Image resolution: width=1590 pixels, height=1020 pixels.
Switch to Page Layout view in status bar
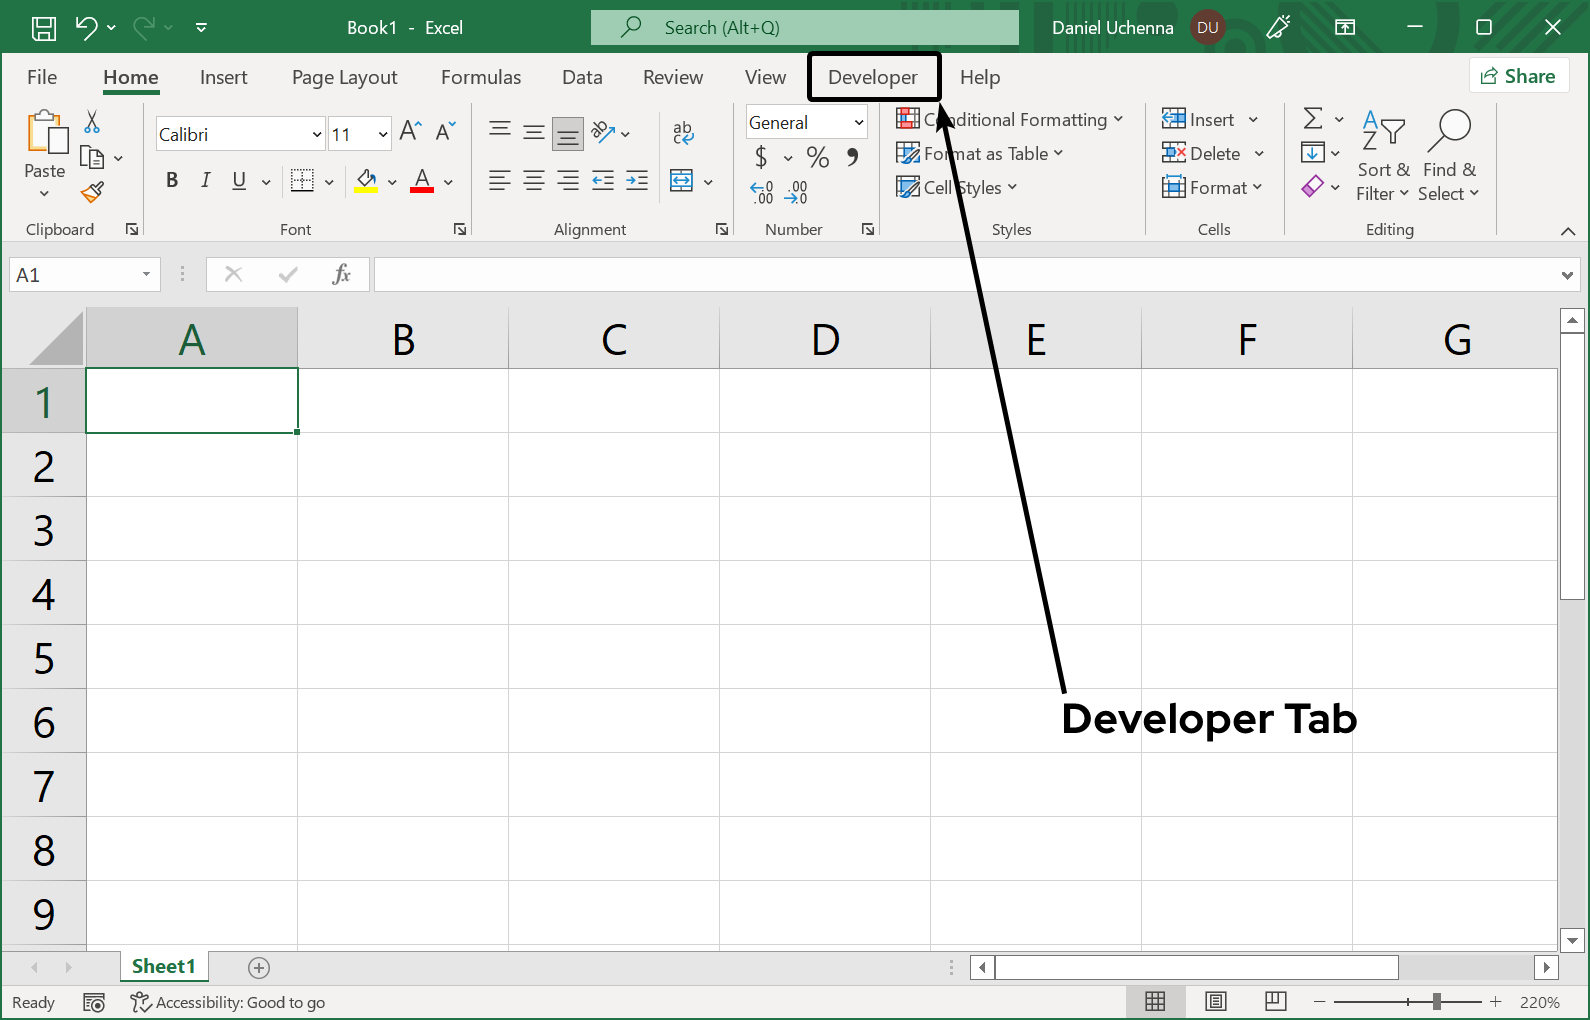[1215, 1001]
